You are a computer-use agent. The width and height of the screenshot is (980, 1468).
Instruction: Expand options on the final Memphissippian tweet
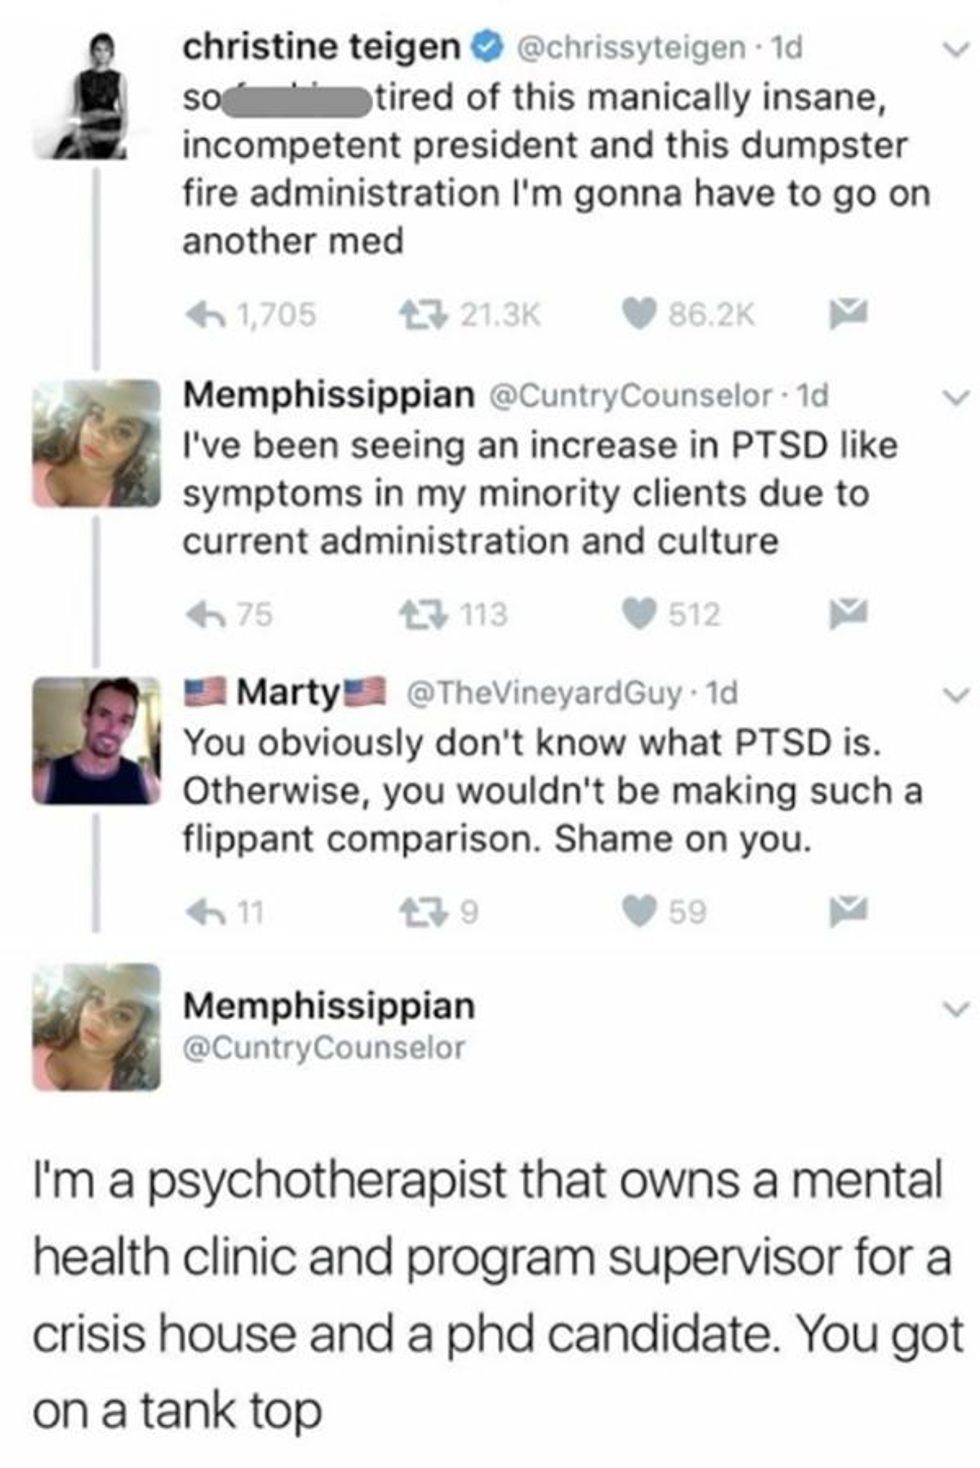point(956,1007)
